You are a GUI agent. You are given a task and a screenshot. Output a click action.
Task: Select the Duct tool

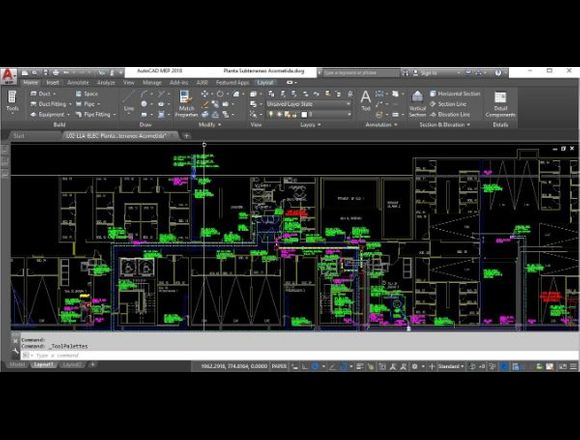[40, 94]
